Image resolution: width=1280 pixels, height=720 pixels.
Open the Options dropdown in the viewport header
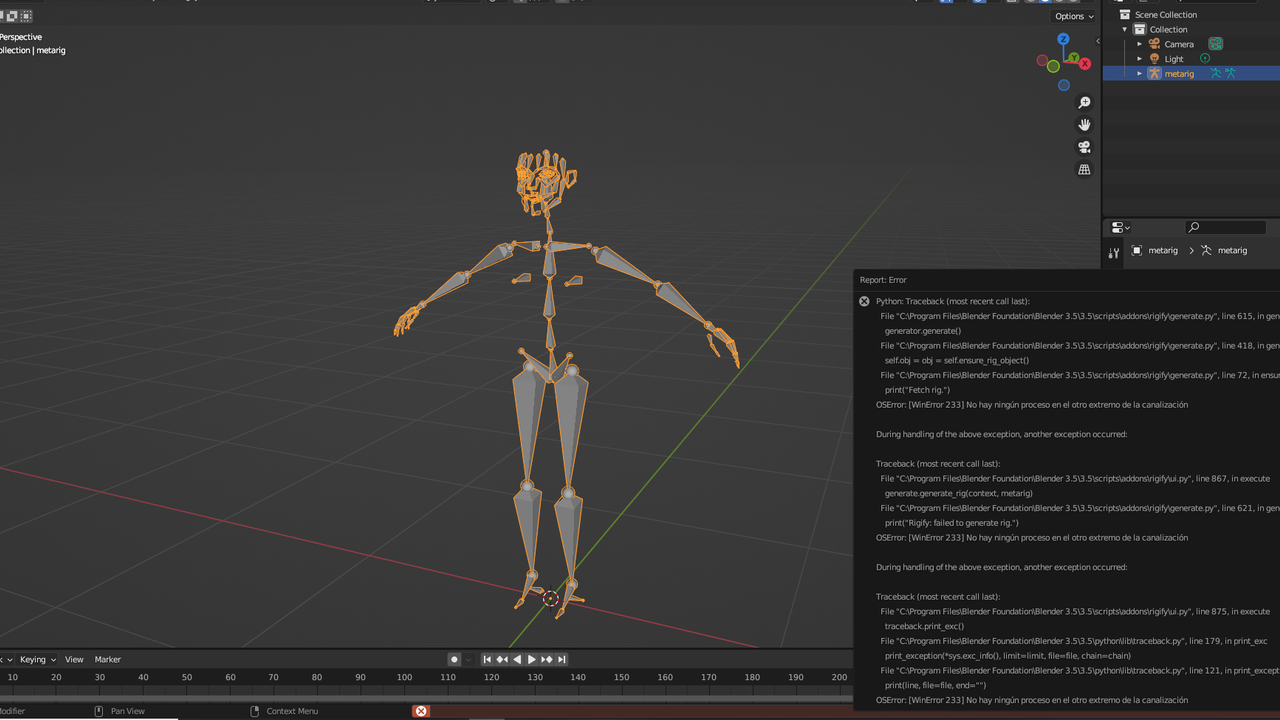click(x=1072, y=16)
